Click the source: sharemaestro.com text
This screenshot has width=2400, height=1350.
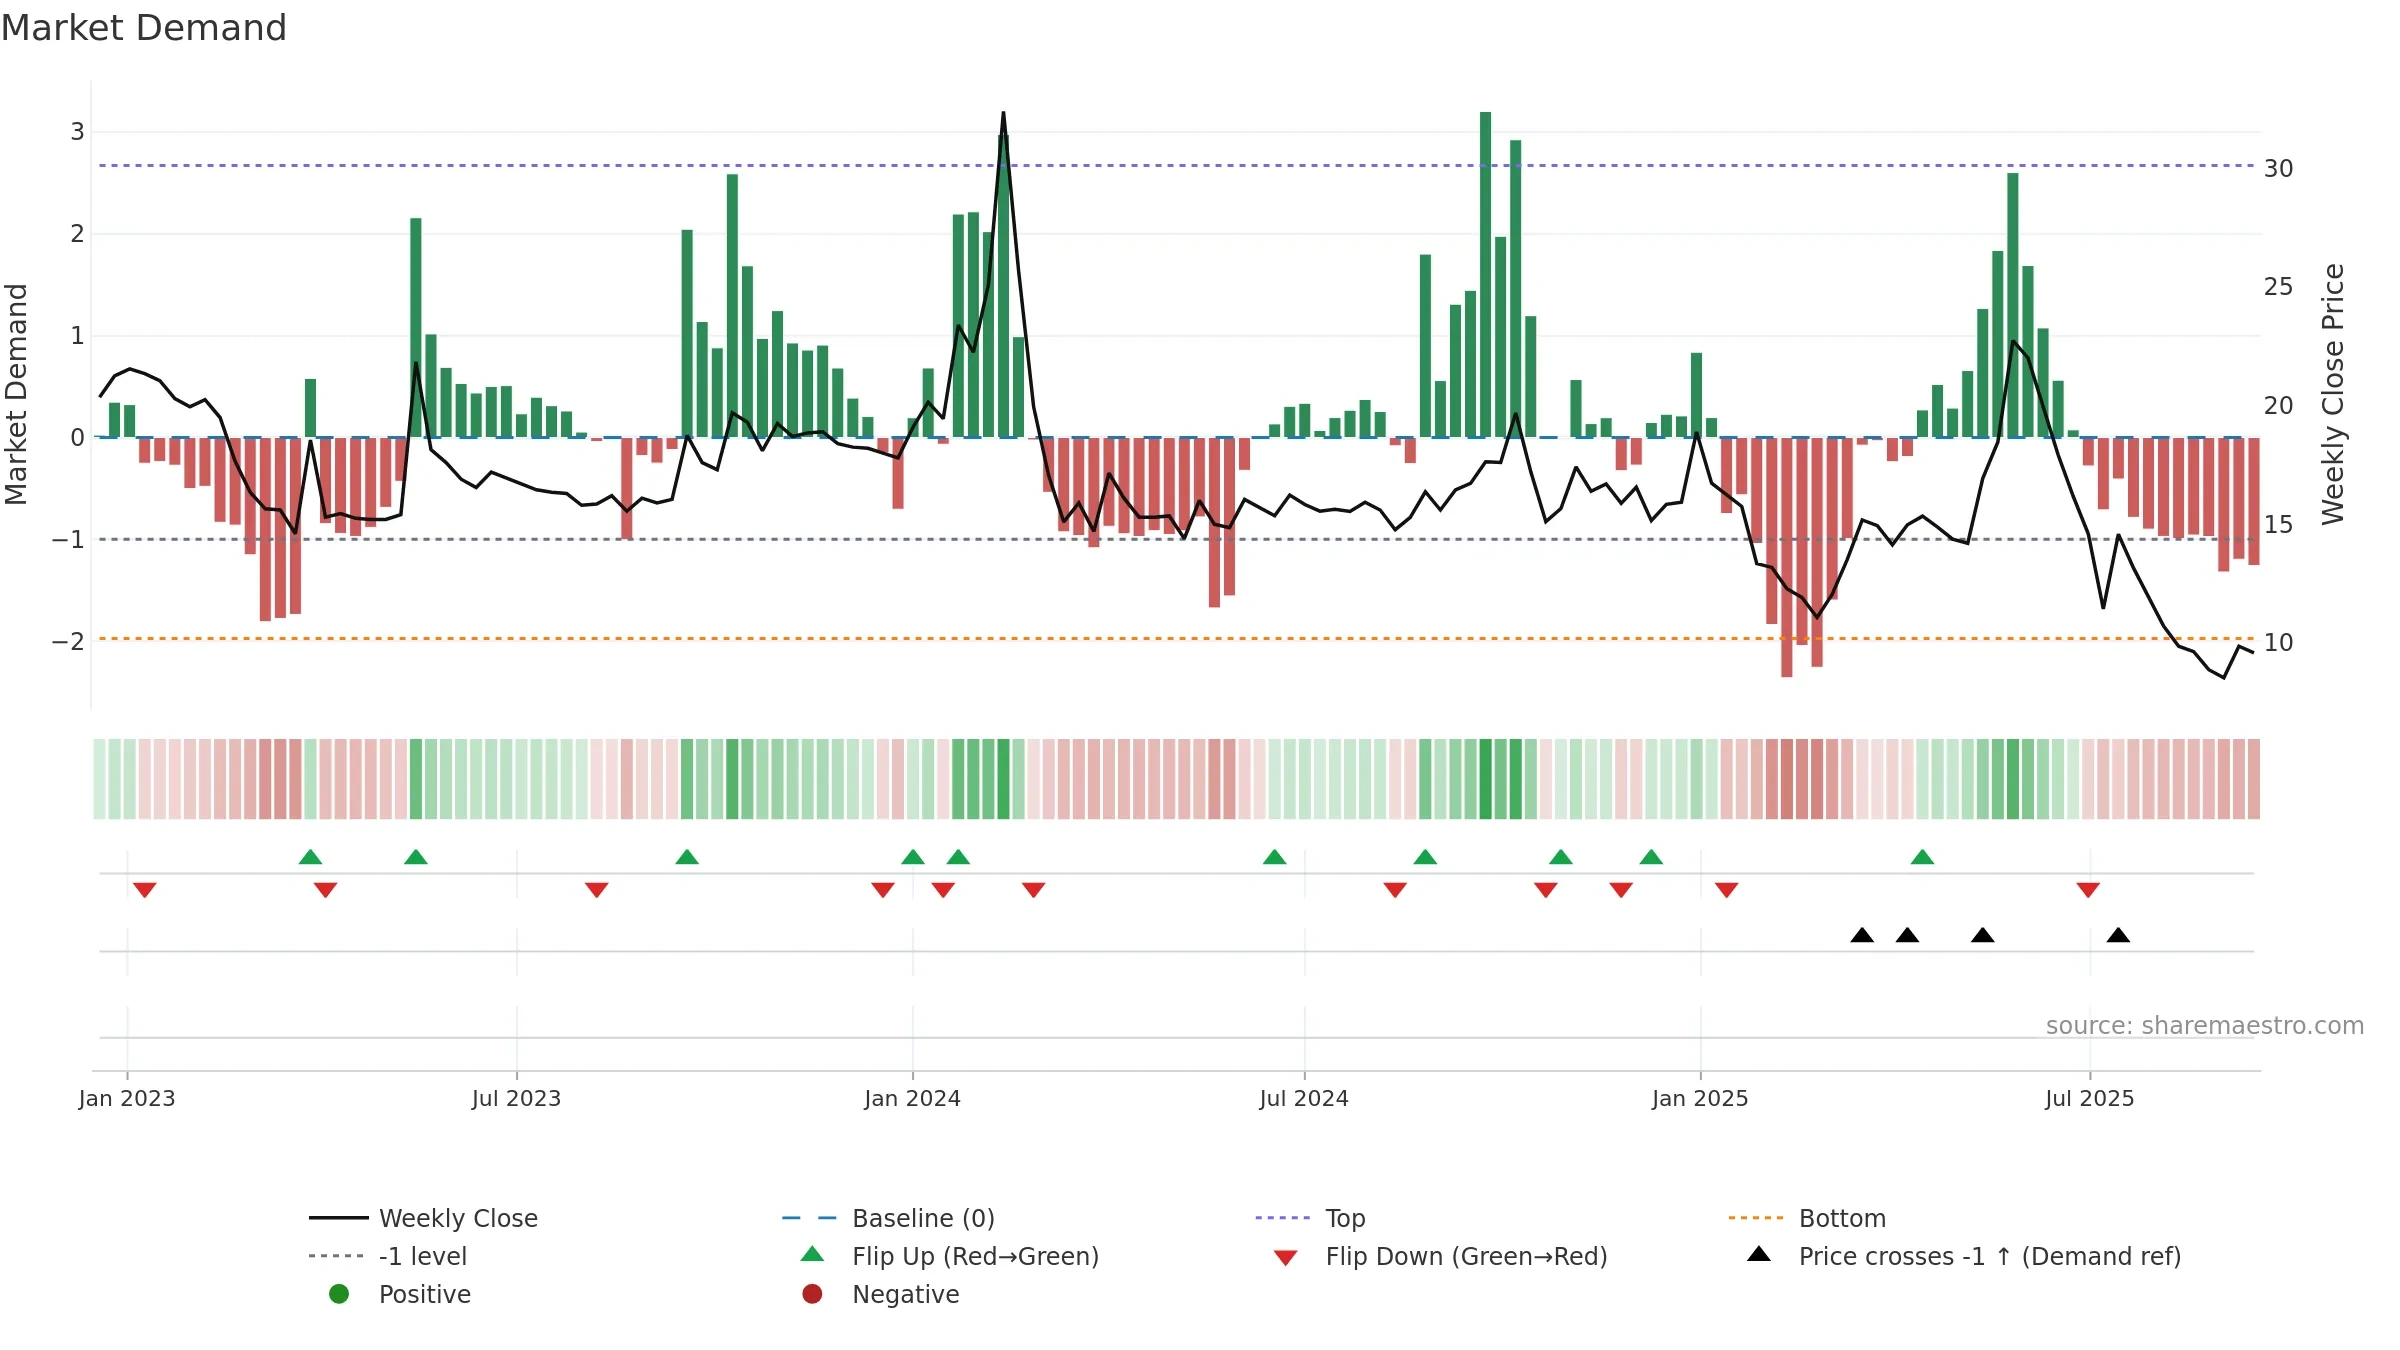[2205, 1026]
